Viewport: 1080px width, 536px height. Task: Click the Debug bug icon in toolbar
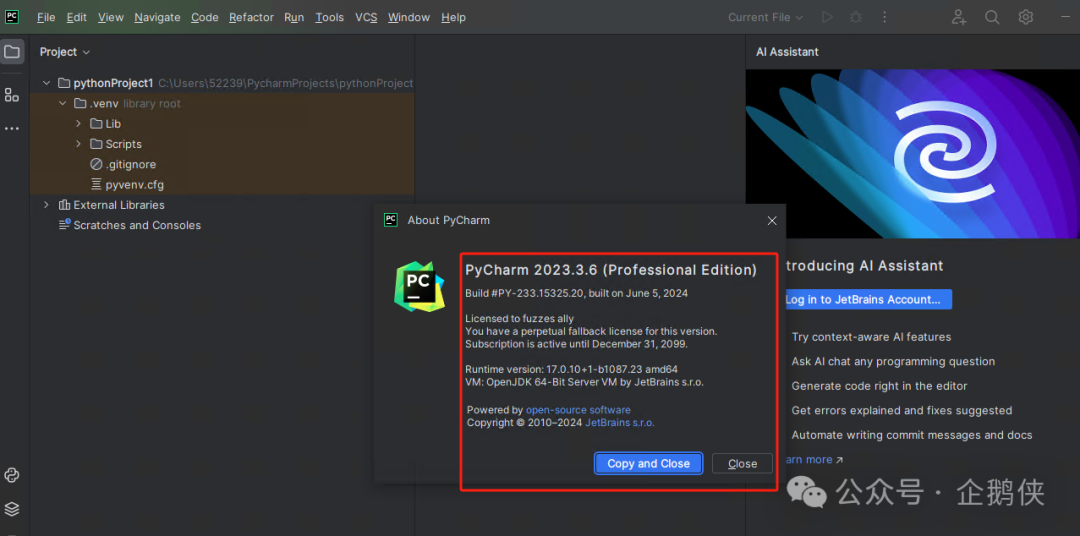[856, 17]
